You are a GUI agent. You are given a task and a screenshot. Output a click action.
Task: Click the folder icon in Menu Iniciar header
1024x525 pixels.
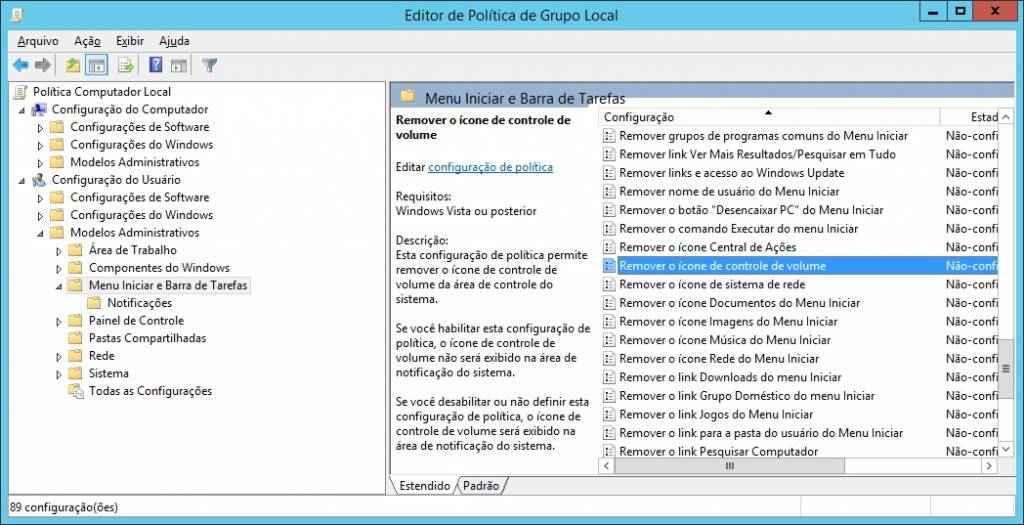408,96
